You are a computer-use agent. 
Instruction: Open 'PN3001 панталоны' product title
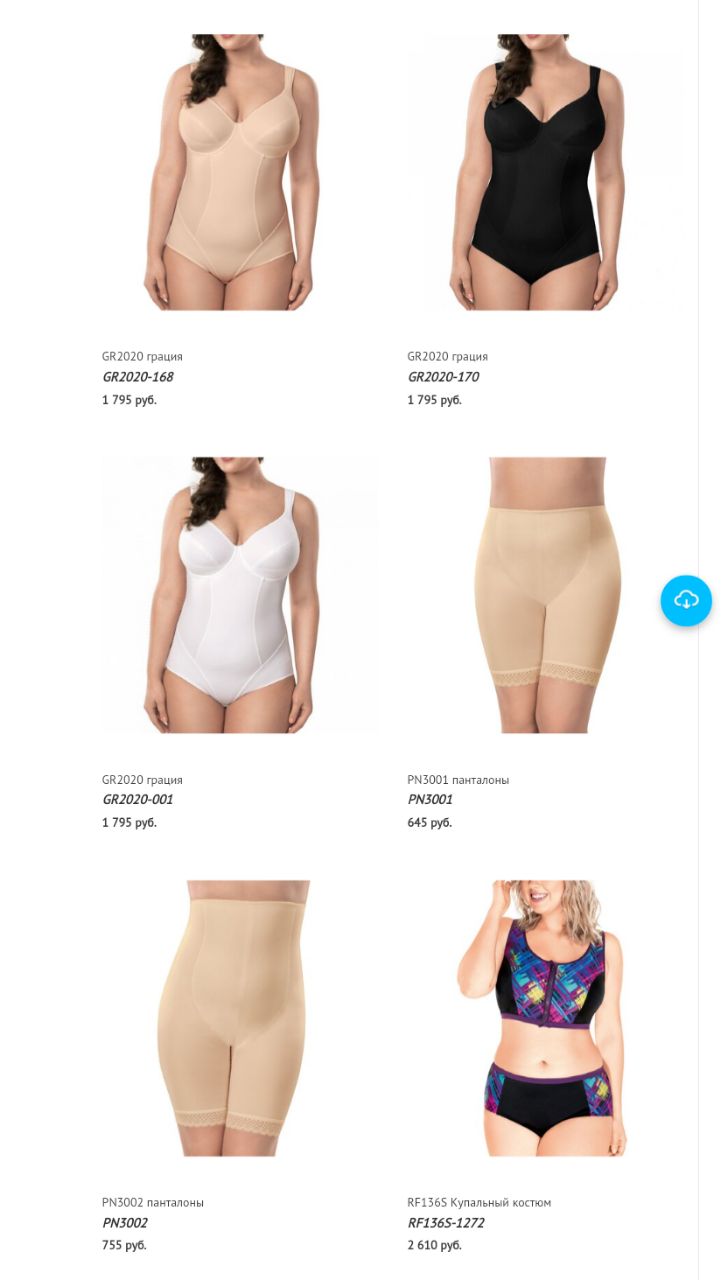pos(458,780)
